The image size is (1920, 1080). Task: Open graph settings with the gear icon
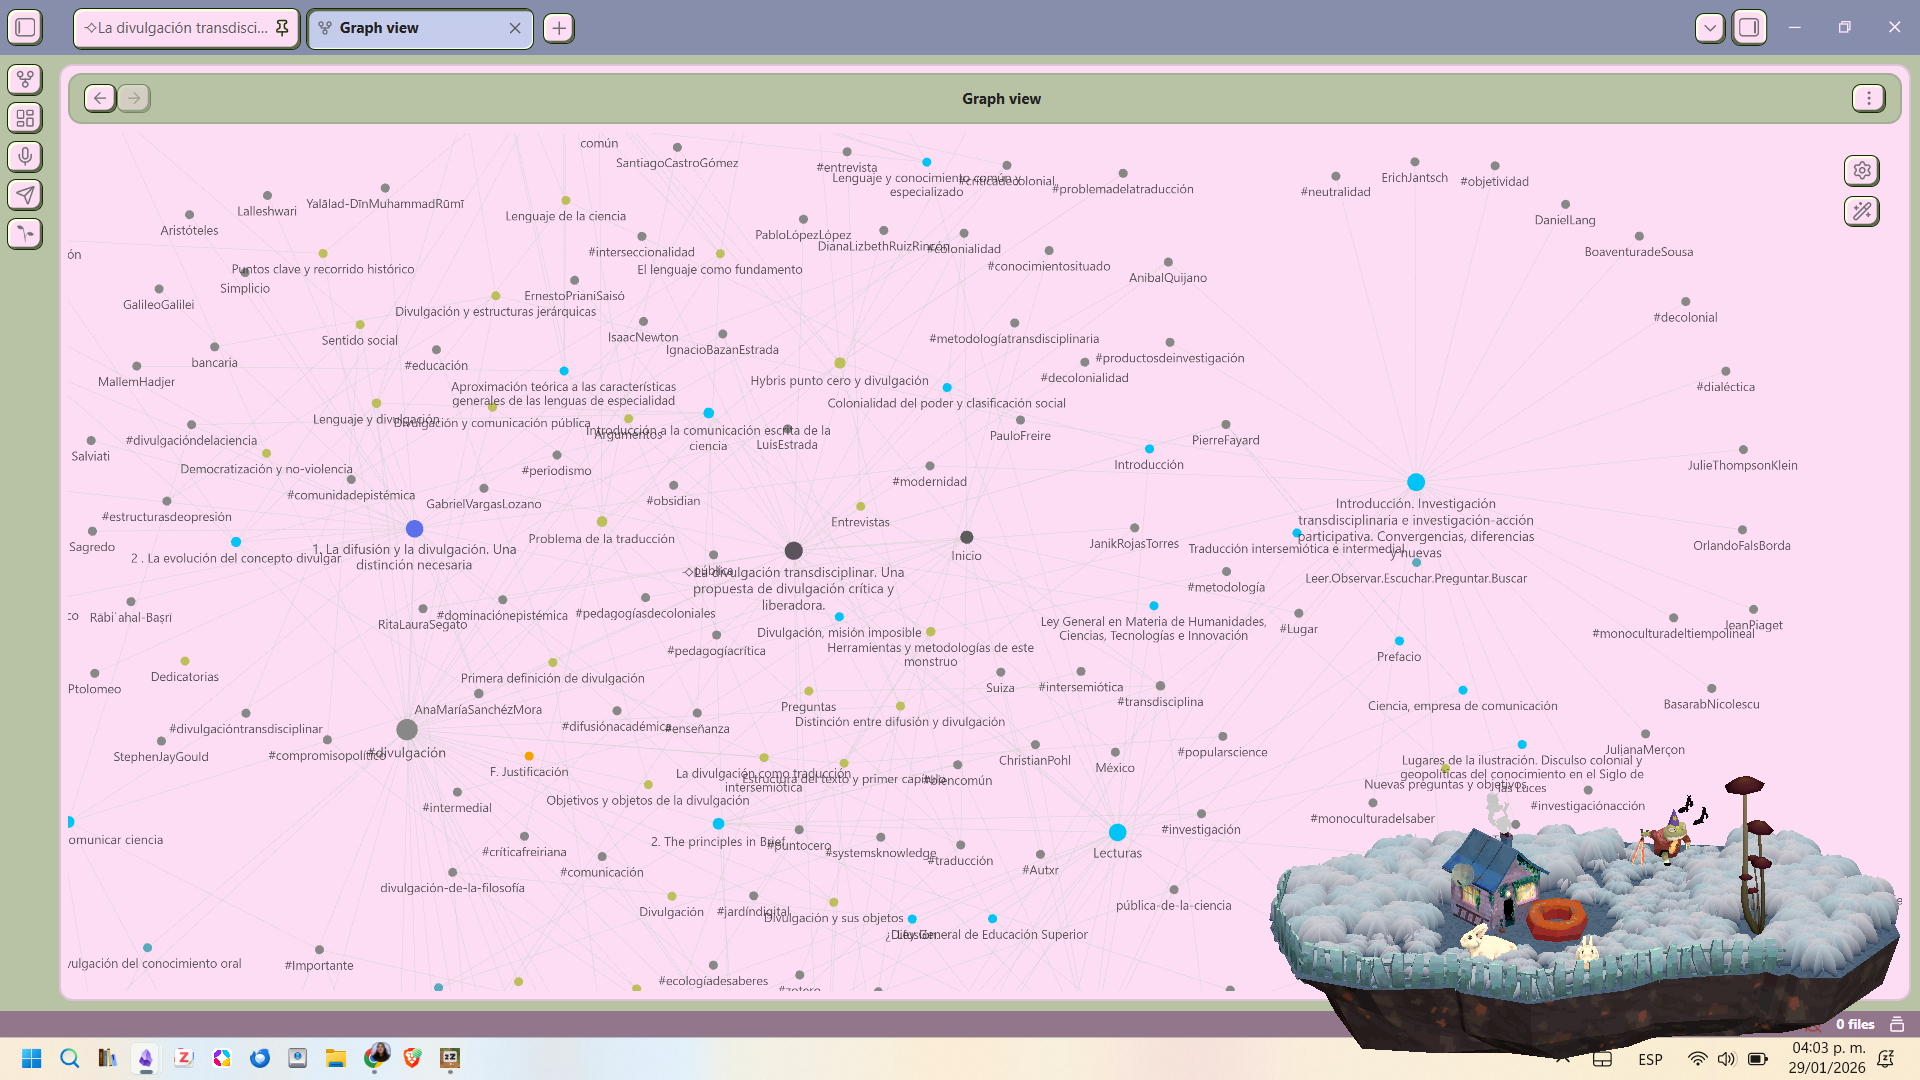[1862, 170]
